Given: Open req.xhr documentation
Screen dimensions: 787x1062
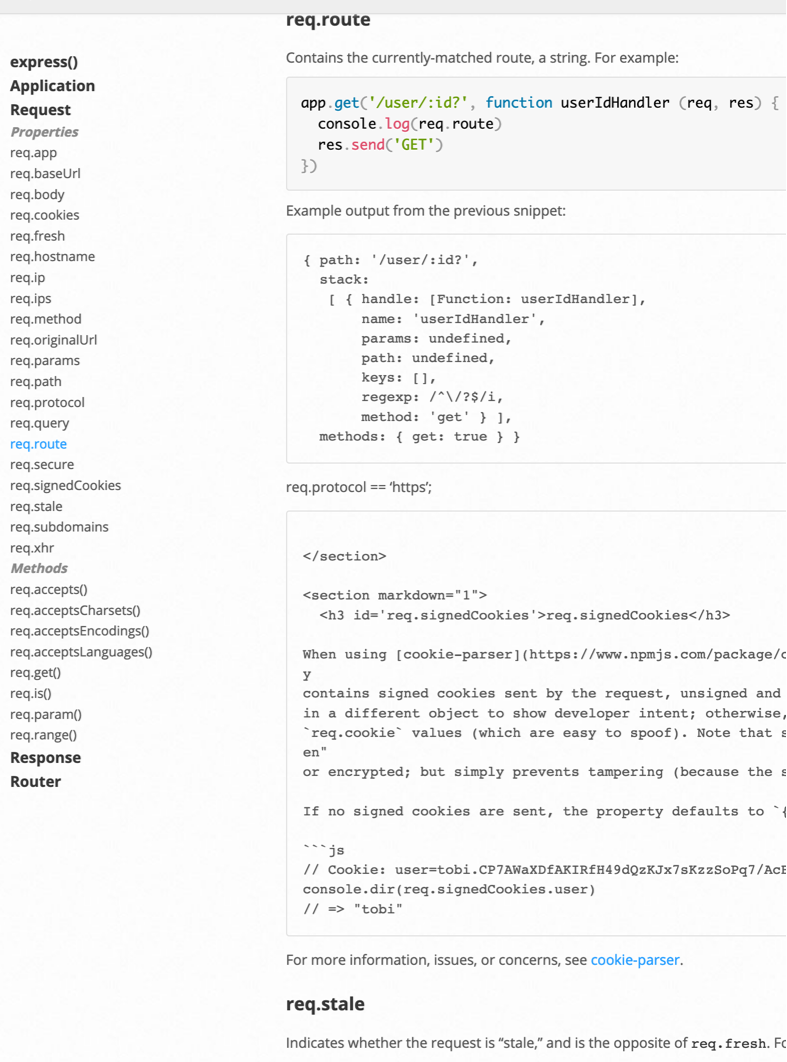Looking at the screenshot, I should pyautogui.click(x=32, y=547).
